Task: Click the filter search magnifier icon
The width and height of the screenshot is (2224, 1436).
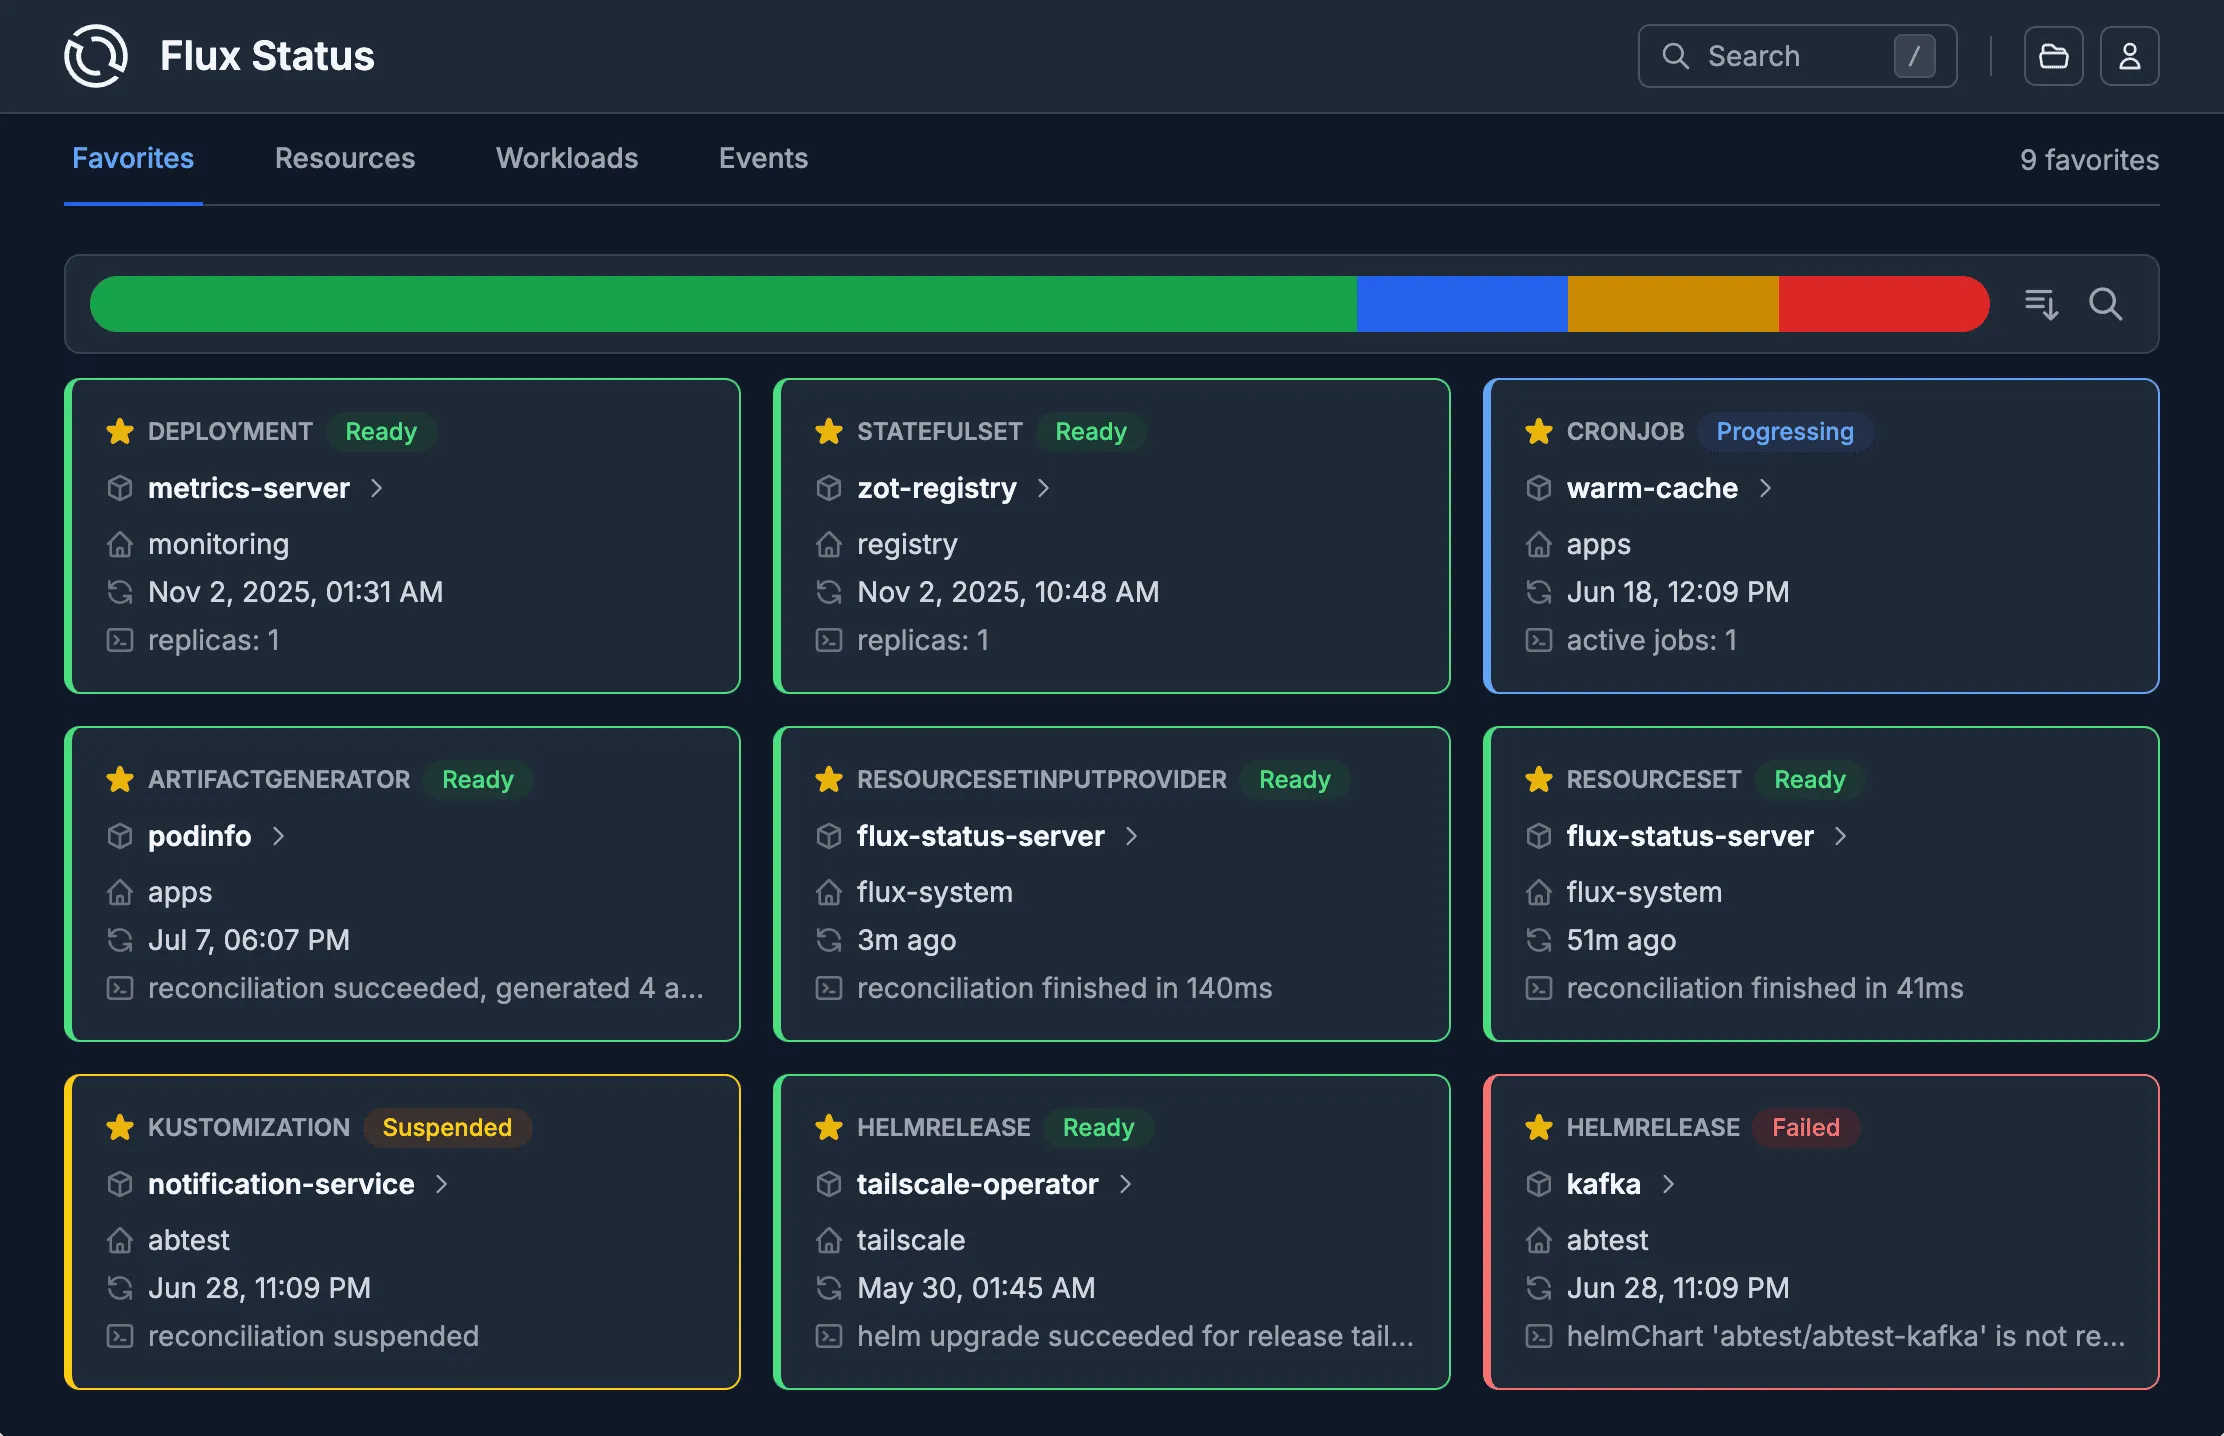Action: click(2105, 304)
